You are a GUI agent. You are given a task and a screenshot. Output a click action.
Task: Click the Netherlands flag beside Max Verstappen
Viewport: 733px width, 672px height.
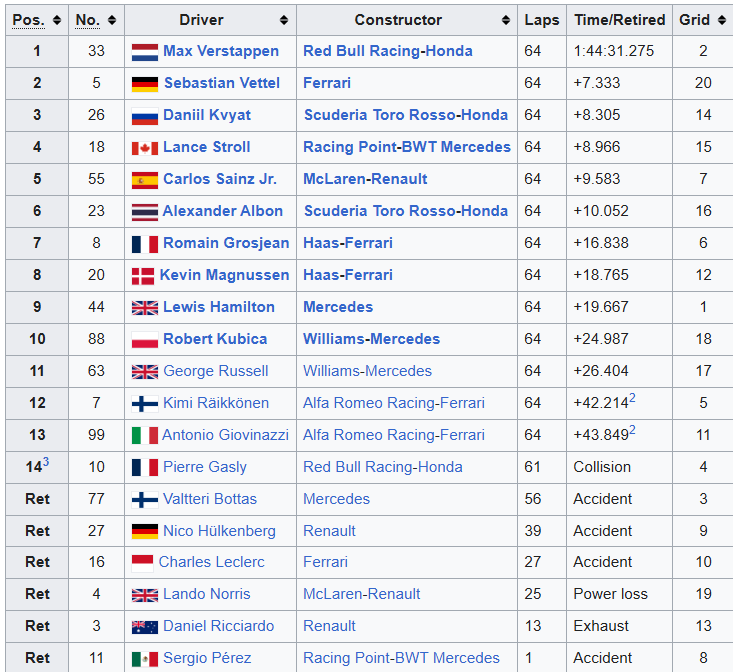(x=145, y=52)
